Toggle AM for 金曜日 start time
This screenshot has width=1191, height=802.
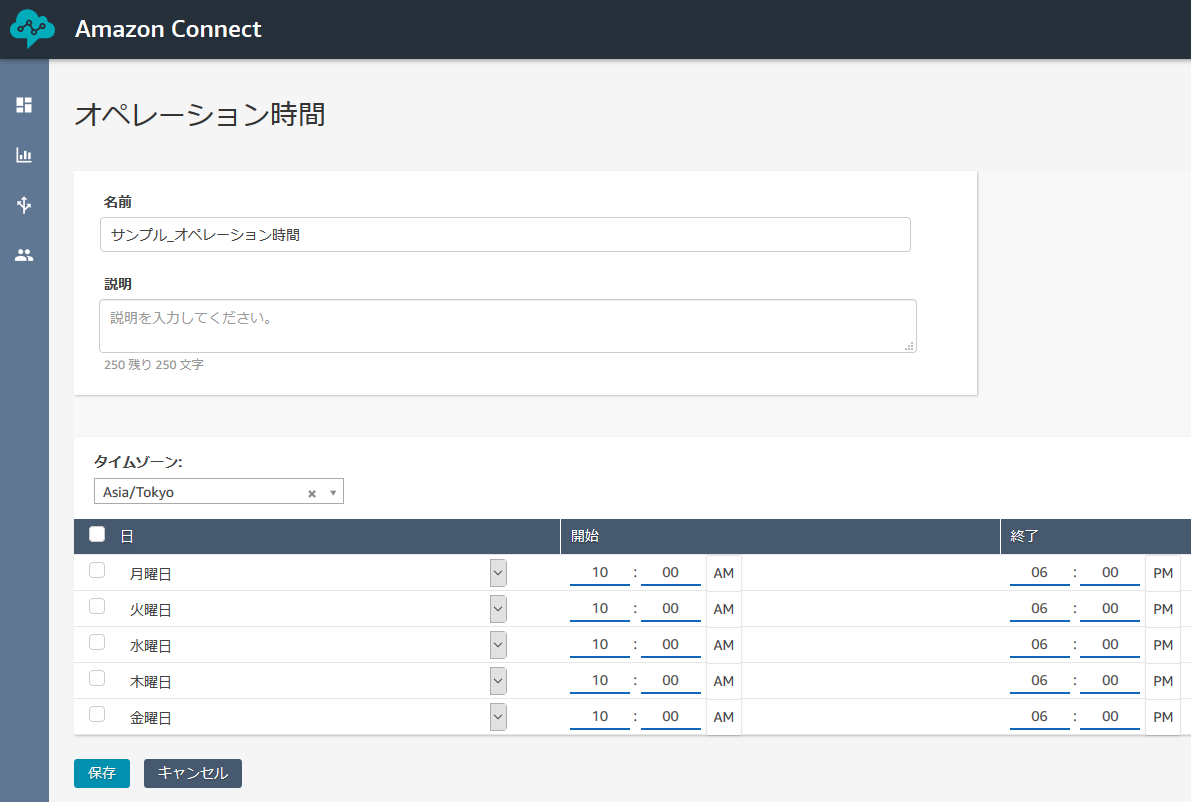click(724, 717)
